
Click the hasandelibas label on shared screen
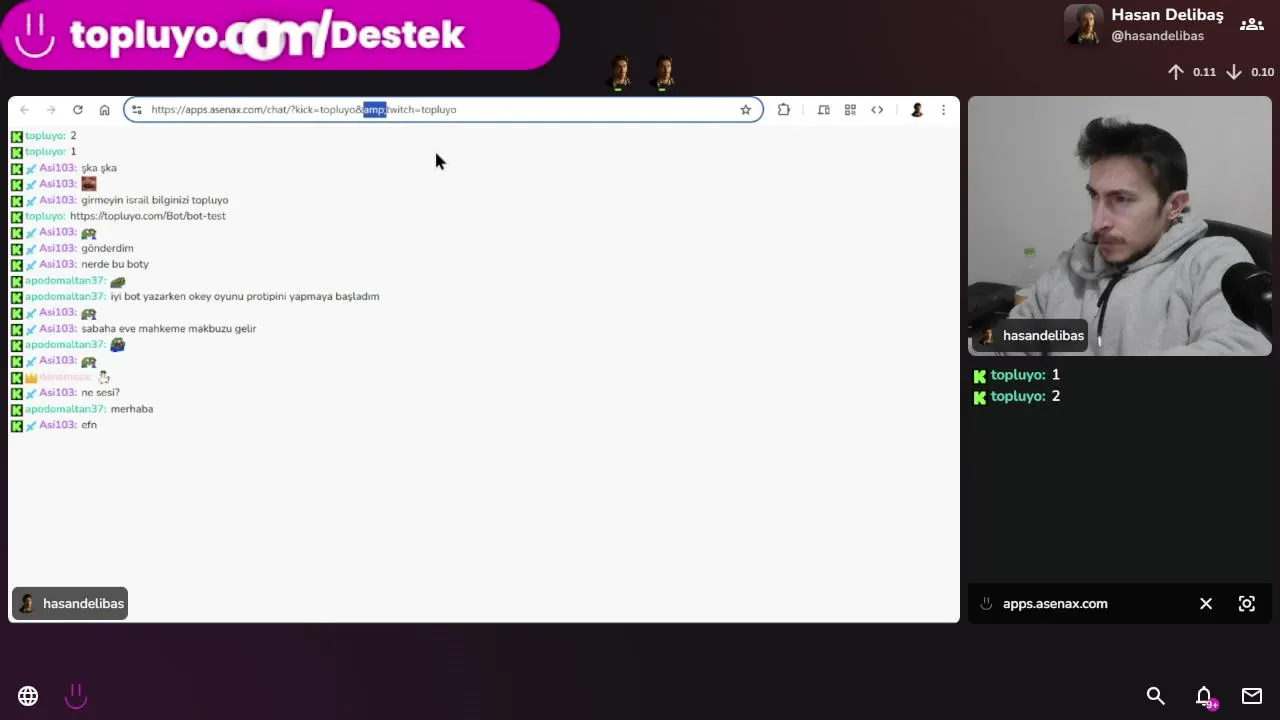tap(70, 604)
